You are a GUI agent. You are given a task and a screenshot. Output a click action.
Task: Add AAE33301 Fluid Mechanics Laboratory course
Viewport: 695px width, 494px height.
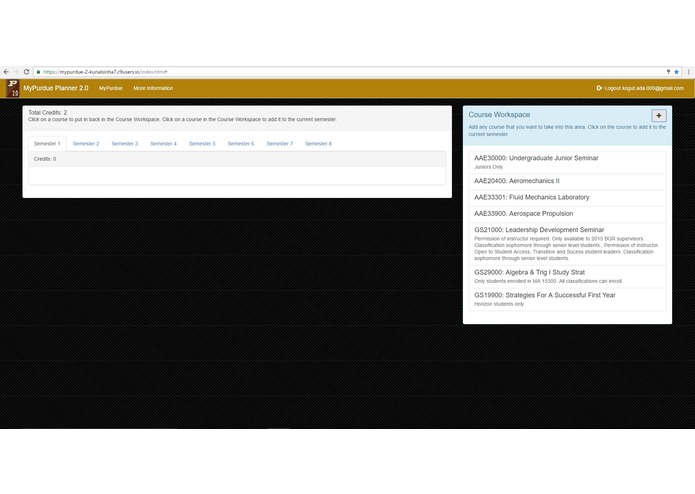[567, 198]
